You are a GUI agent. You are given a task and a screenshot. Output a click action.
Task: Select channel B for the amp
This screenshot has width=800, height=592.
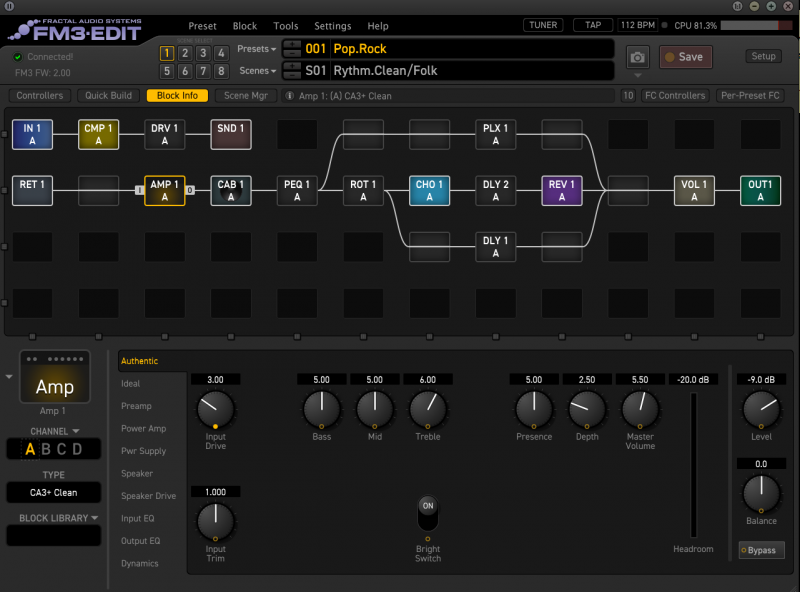point(45,450)
